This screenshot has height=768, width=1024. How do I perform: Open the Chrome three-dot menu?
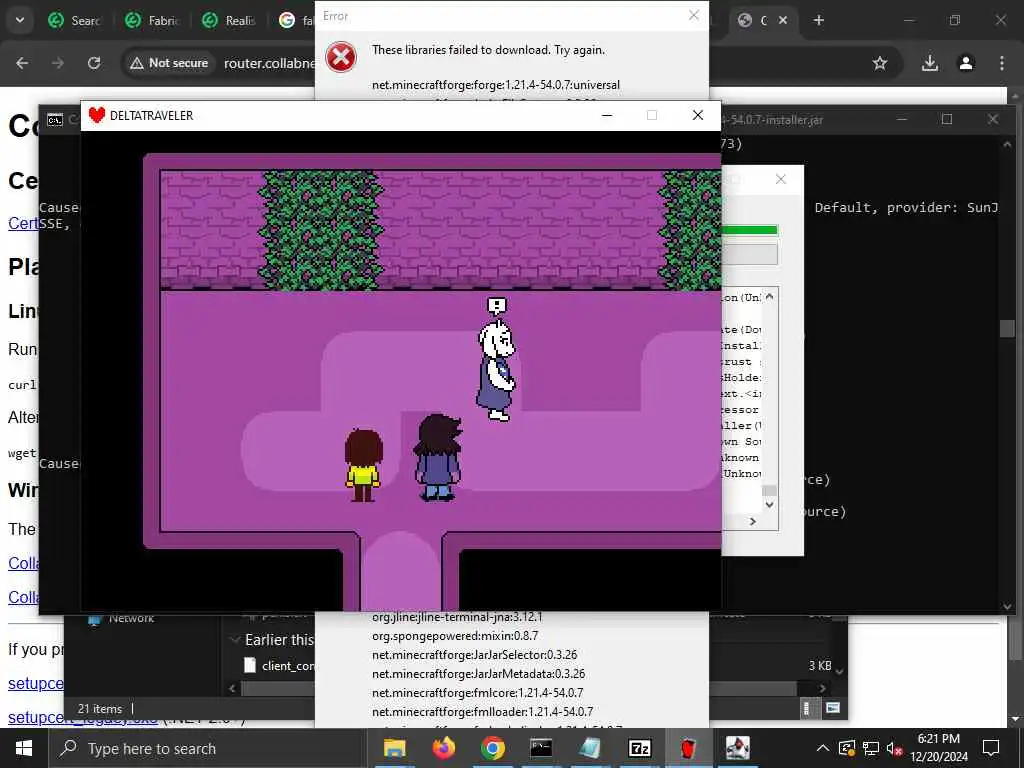pos(1001,63)
